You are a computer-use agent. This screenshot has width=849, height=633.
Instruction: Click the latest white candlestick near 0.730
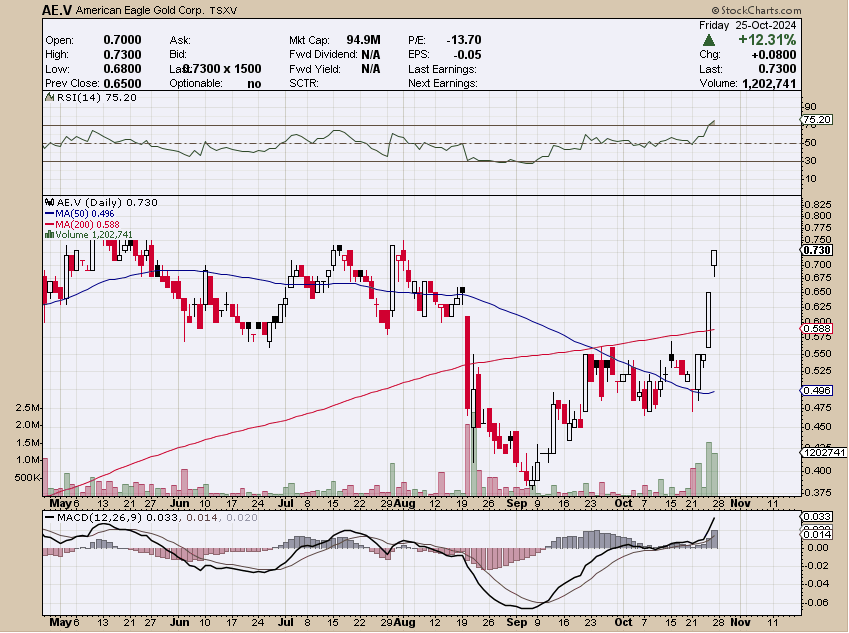coord(715,258)
